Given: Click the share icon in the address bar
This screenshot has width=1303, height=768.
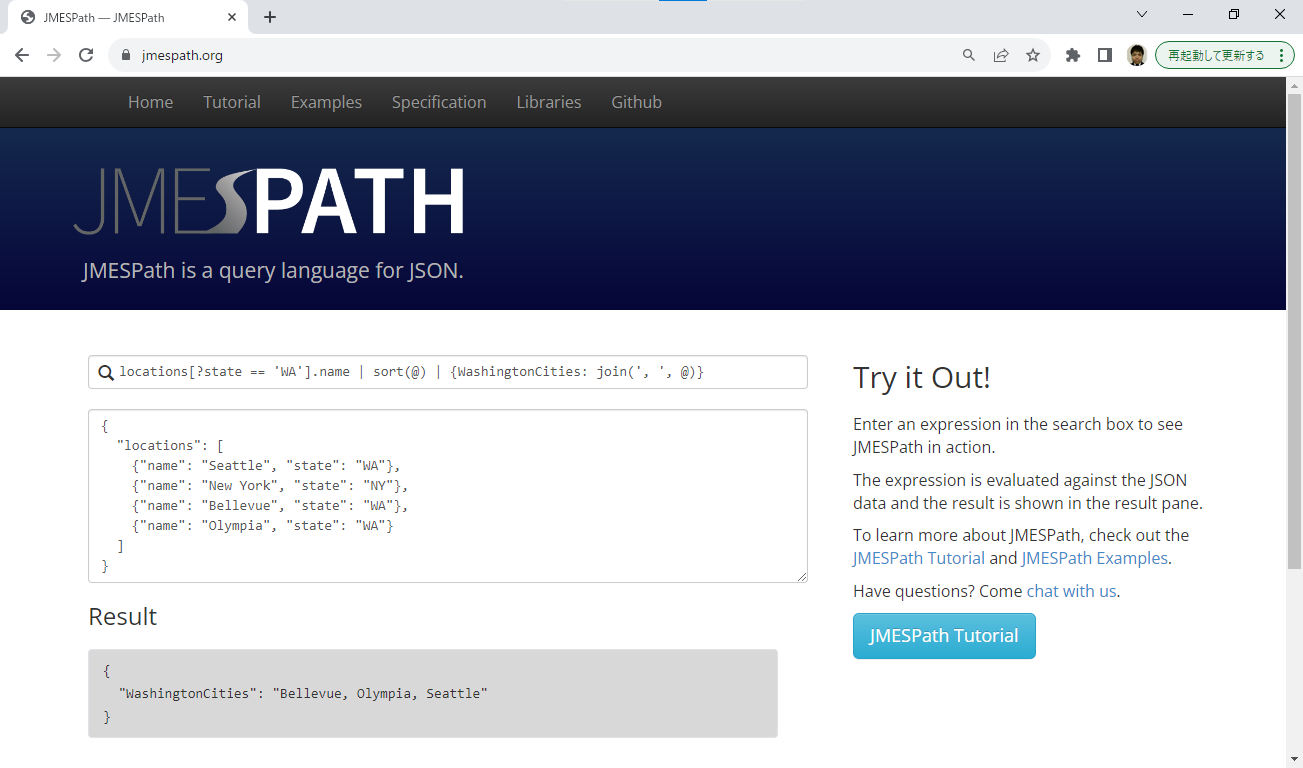Looking at the screenshot, I should pos(1001,55).
